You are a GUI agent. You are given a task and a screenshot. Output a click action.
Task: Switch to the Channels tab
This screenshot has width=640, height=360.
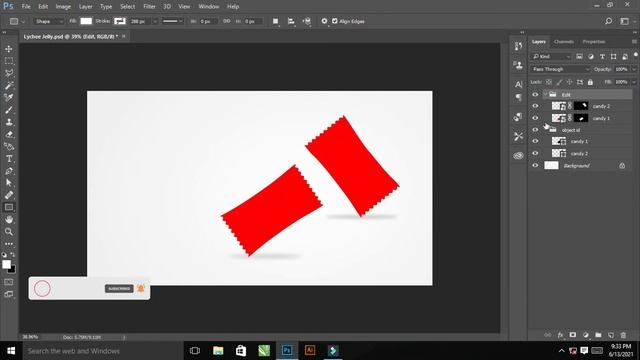(x=564, y=42)
